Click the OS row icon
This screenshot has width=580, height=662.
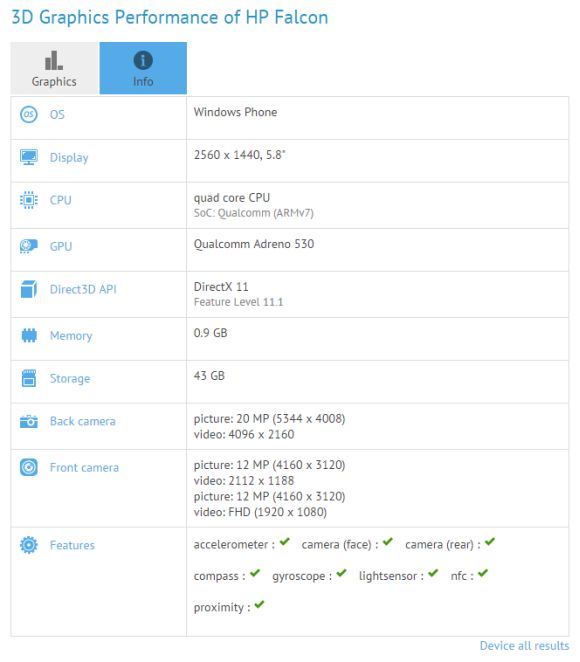pos(29,114)
